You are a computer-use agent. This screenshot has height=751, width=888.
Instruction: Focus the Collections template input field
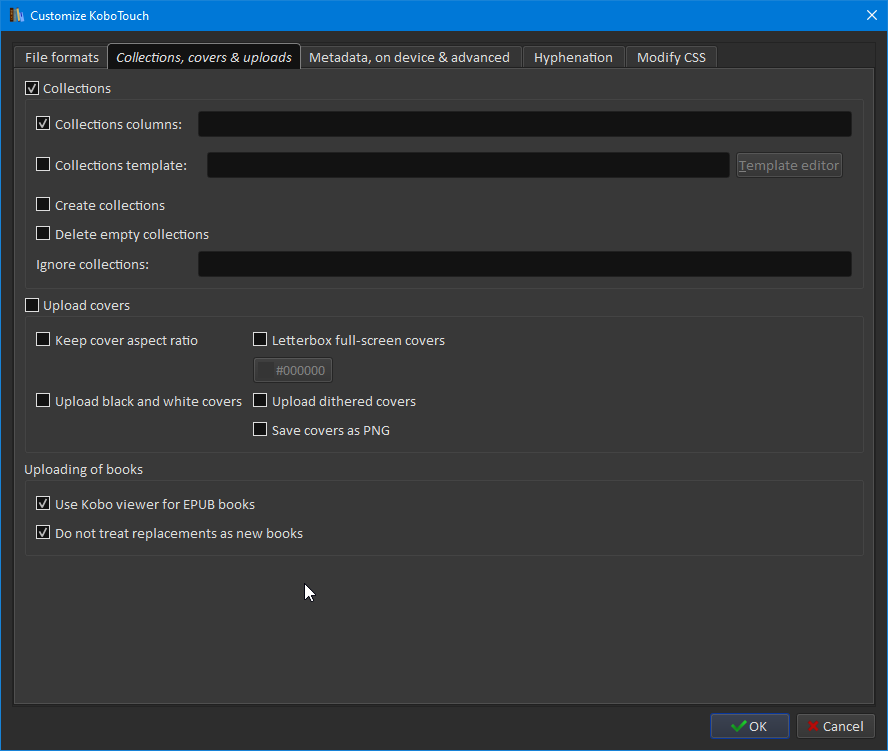pyautogui.click(x=468, y=165)
